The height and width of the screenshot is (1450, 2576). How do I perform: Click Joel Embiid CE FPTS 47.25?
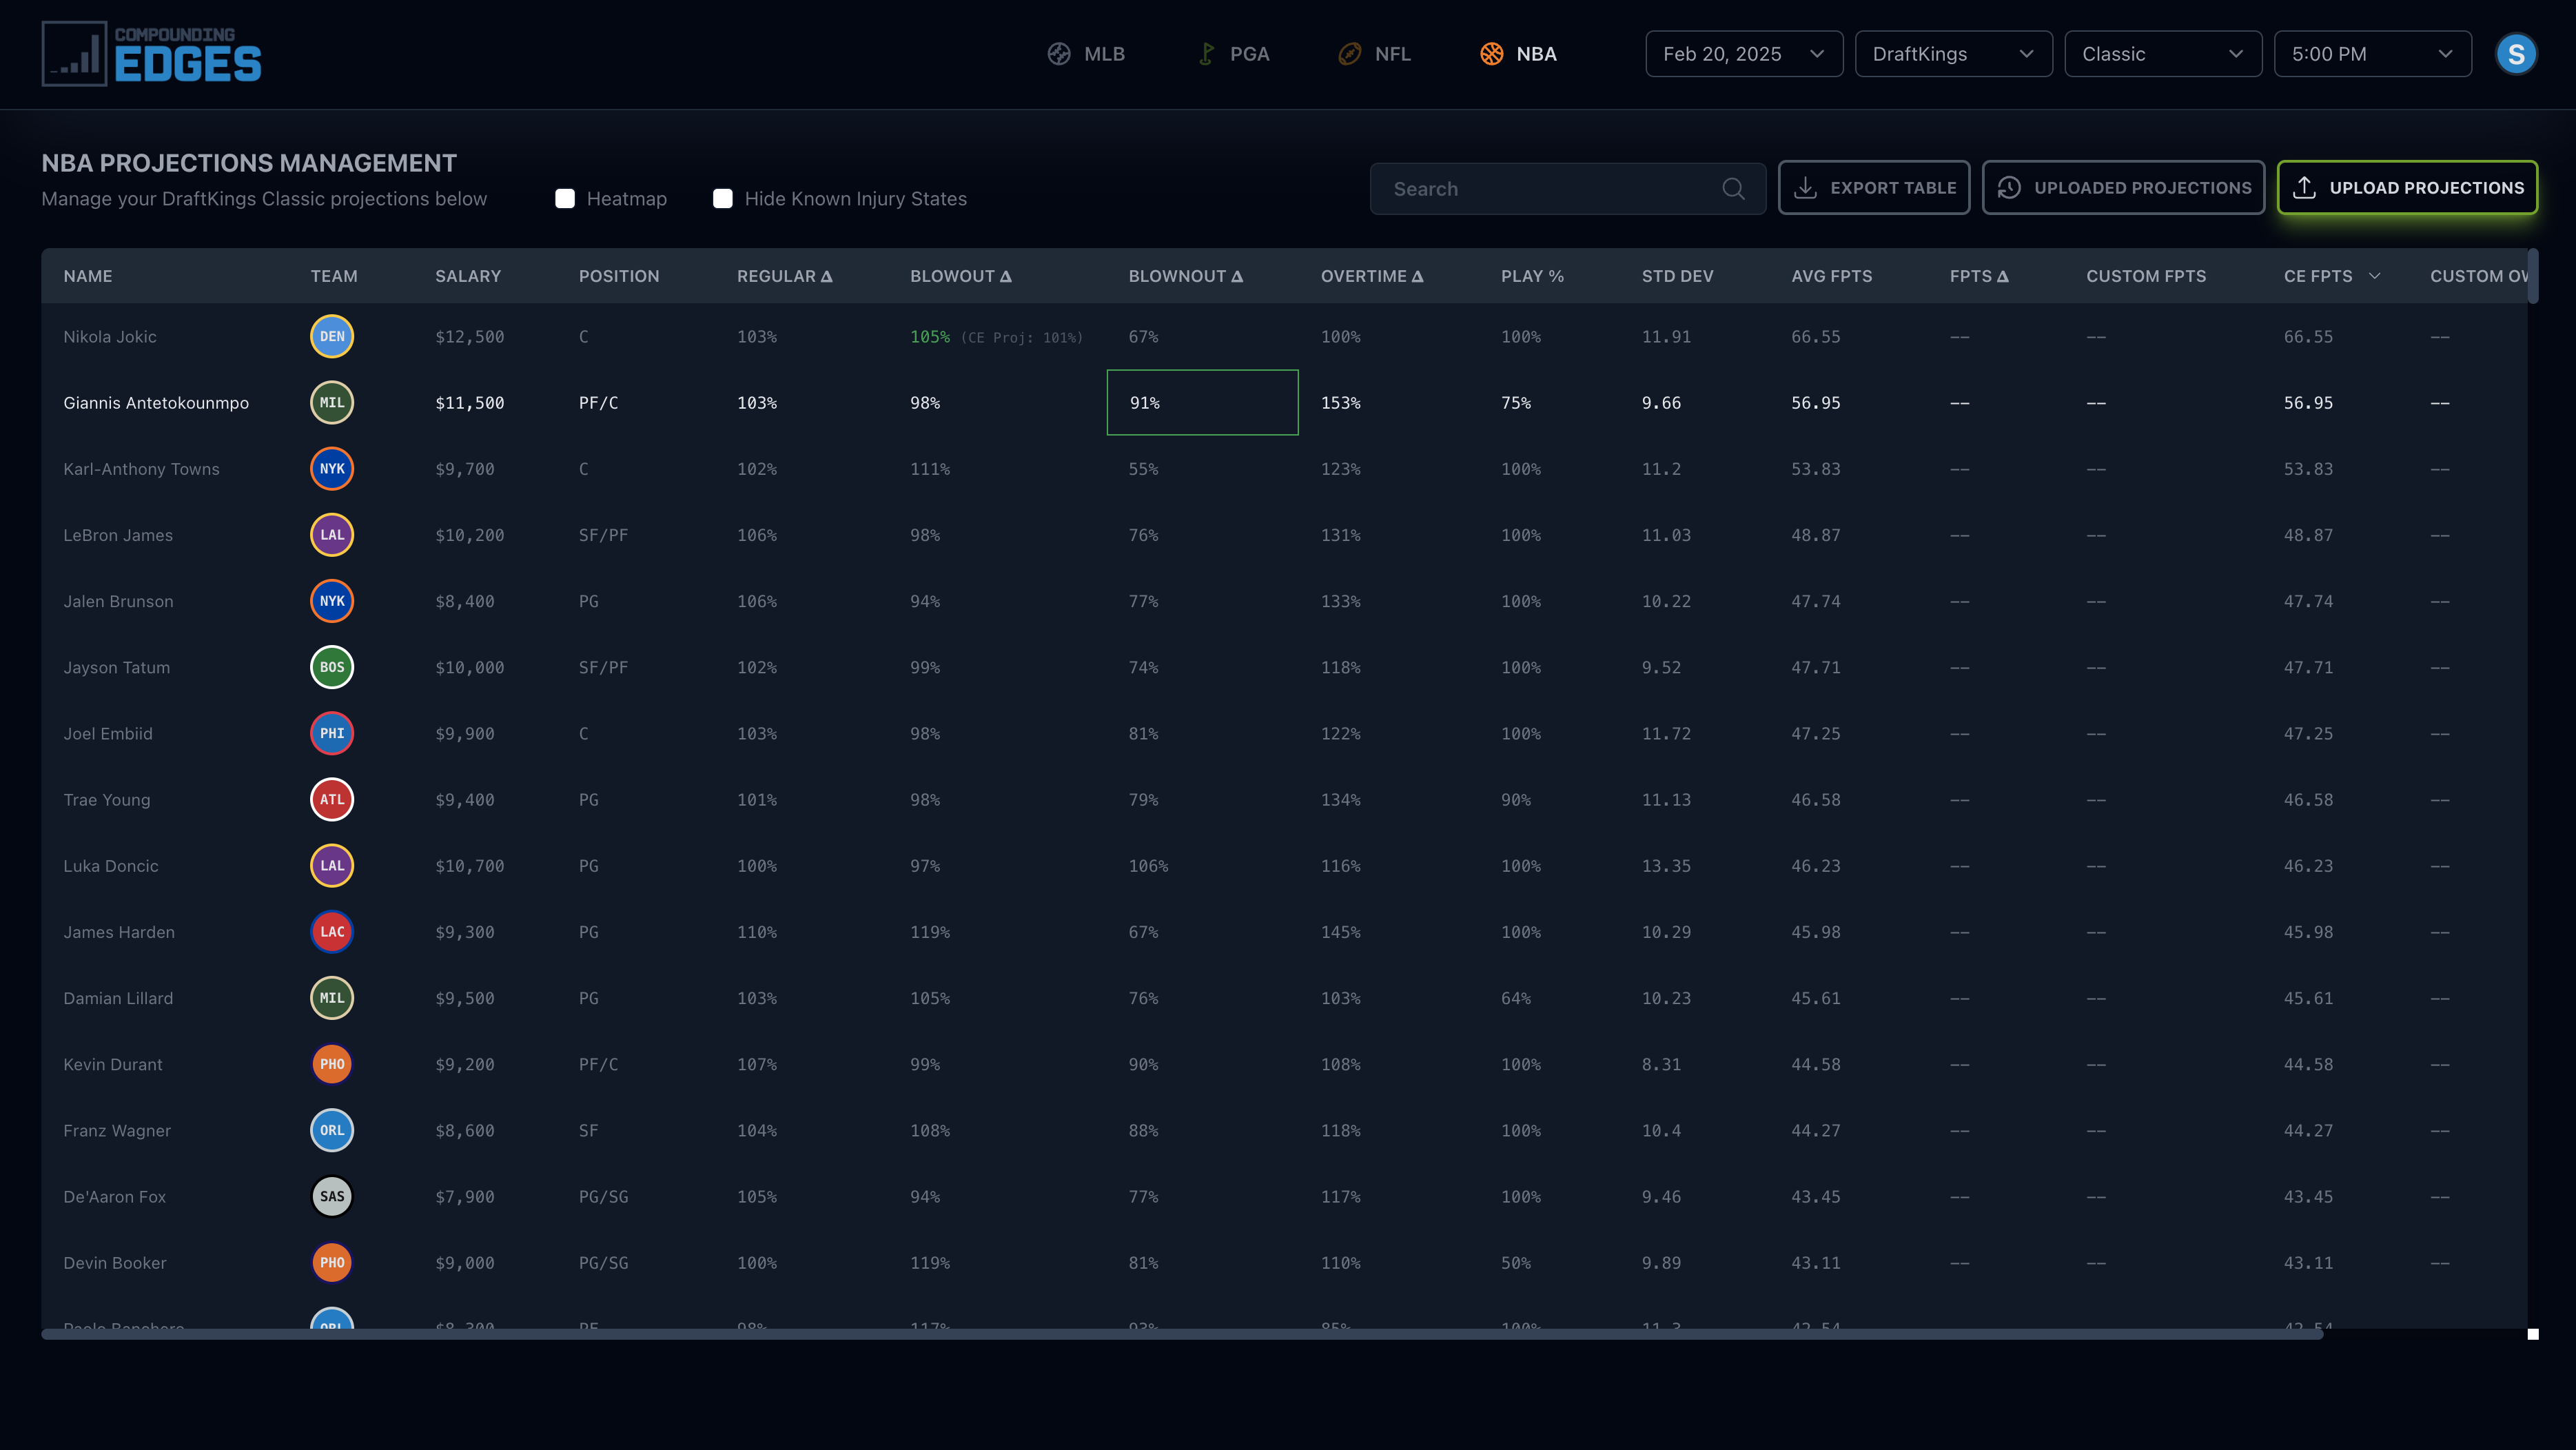2308,733
